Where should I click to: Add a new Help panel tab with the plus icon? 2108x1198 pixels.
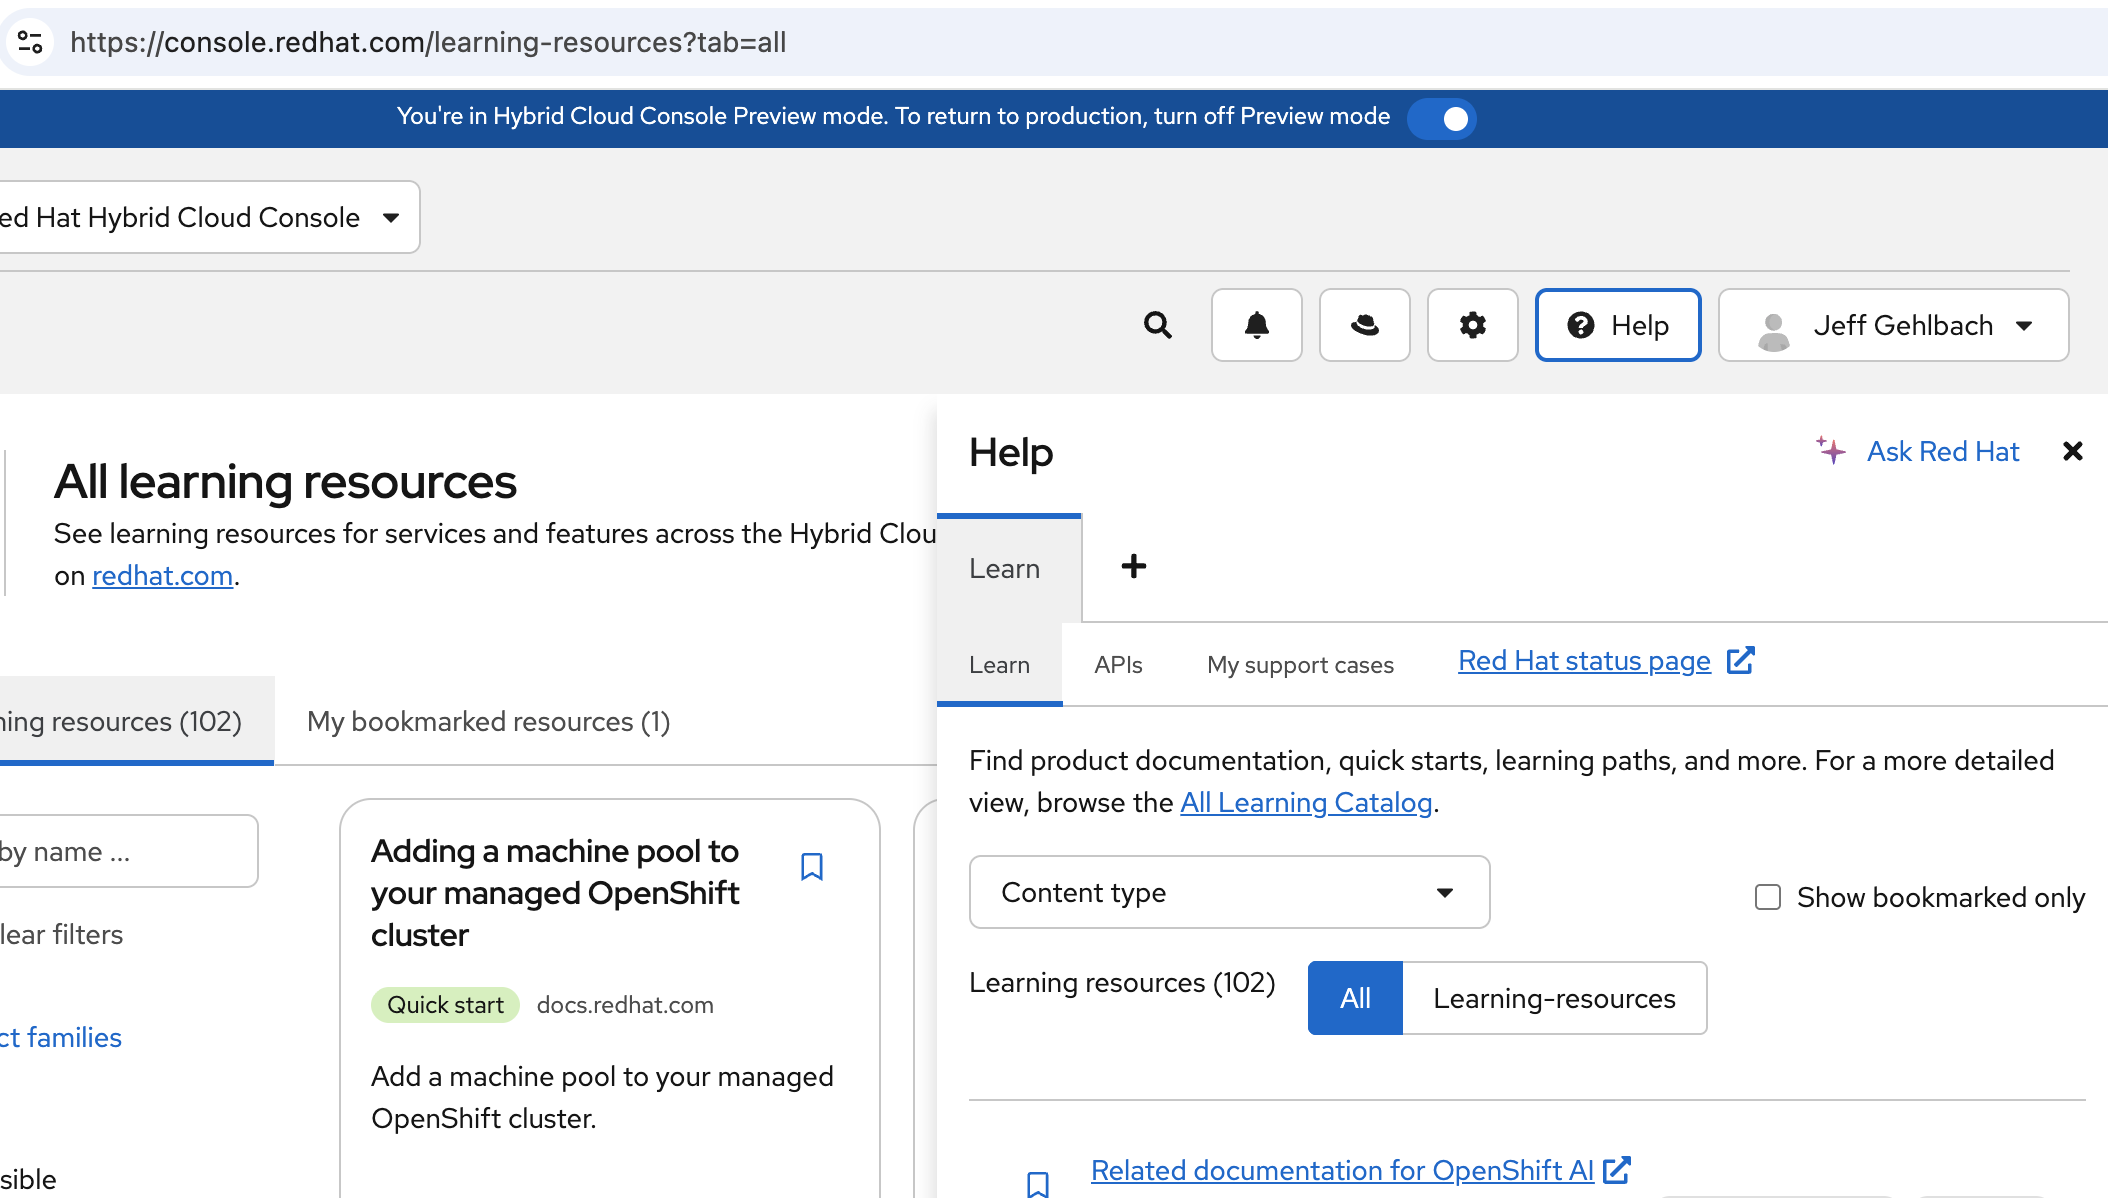(1133, 567)
